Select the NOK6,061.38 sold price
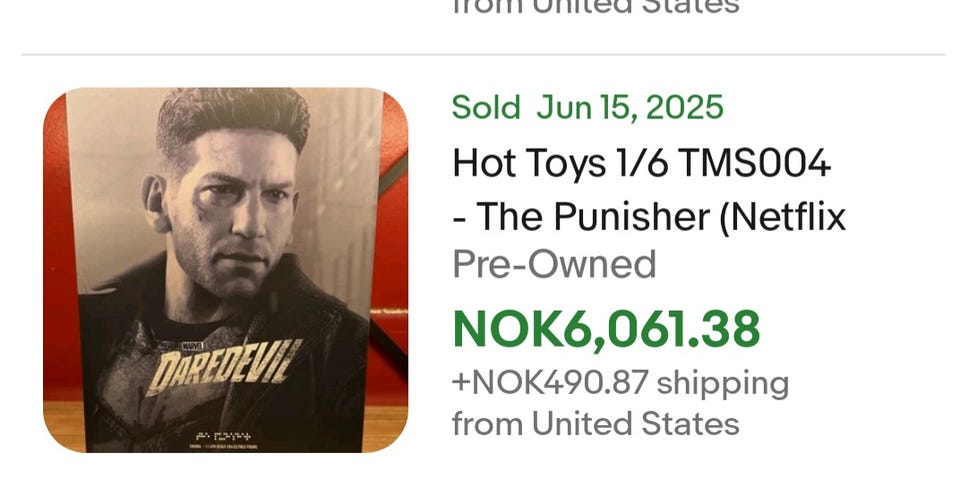960x496 pixels. (x=606, y=329)
